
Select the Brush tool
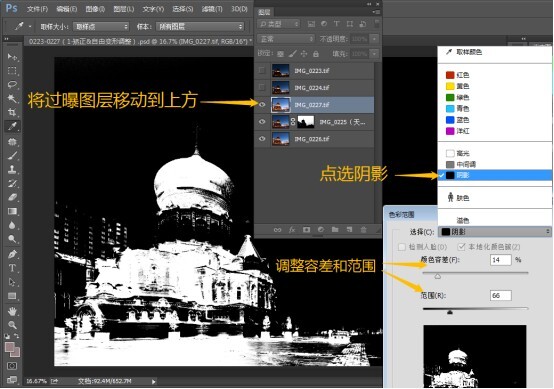coord(12,155)
